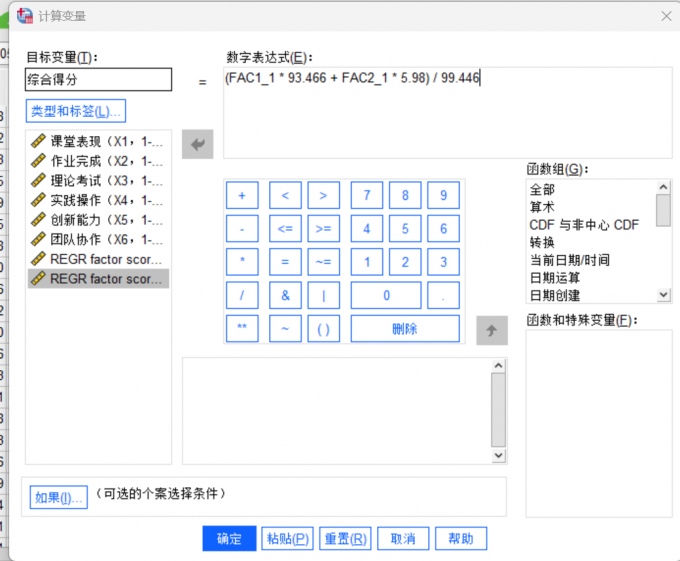Click the decimal point key

443,295
